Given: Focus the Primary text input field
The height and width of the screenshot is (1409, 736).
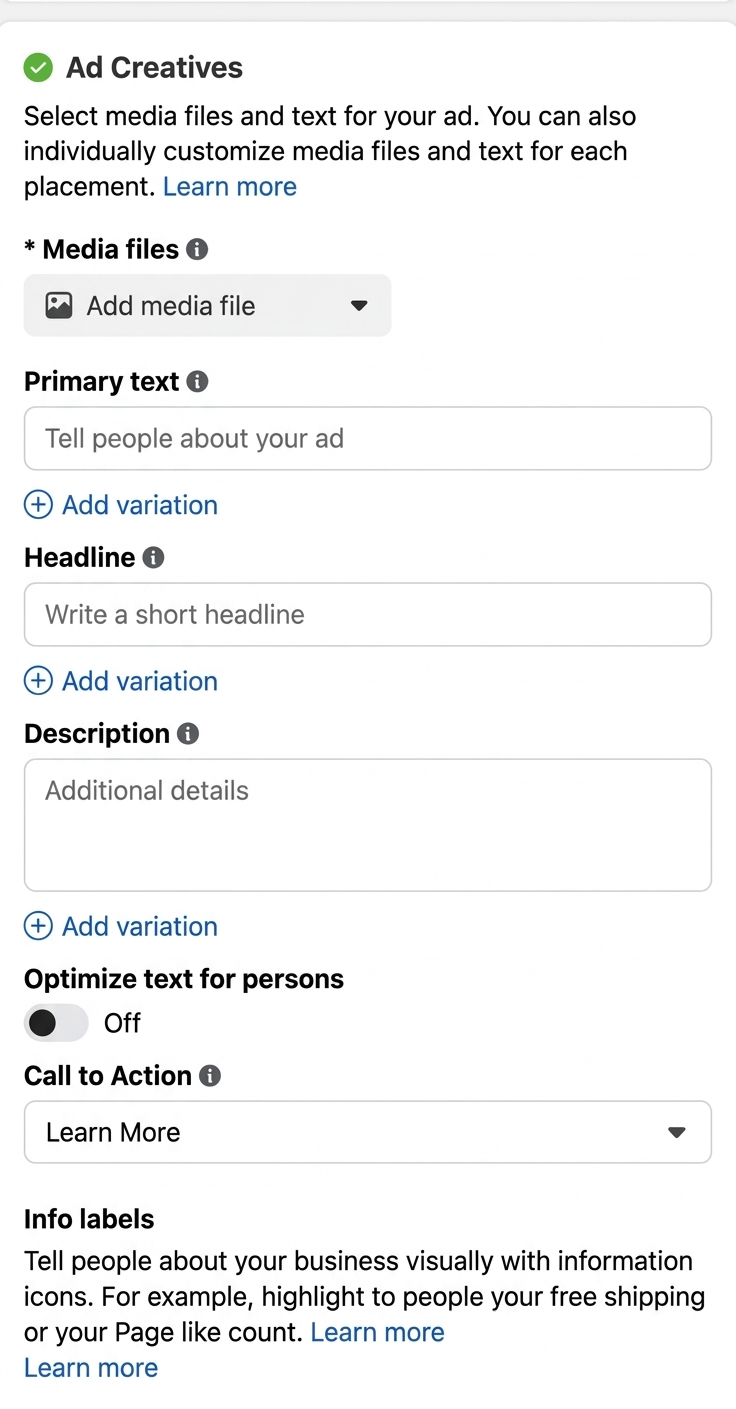Looking at the screenshot, I should tap(367, 438).
